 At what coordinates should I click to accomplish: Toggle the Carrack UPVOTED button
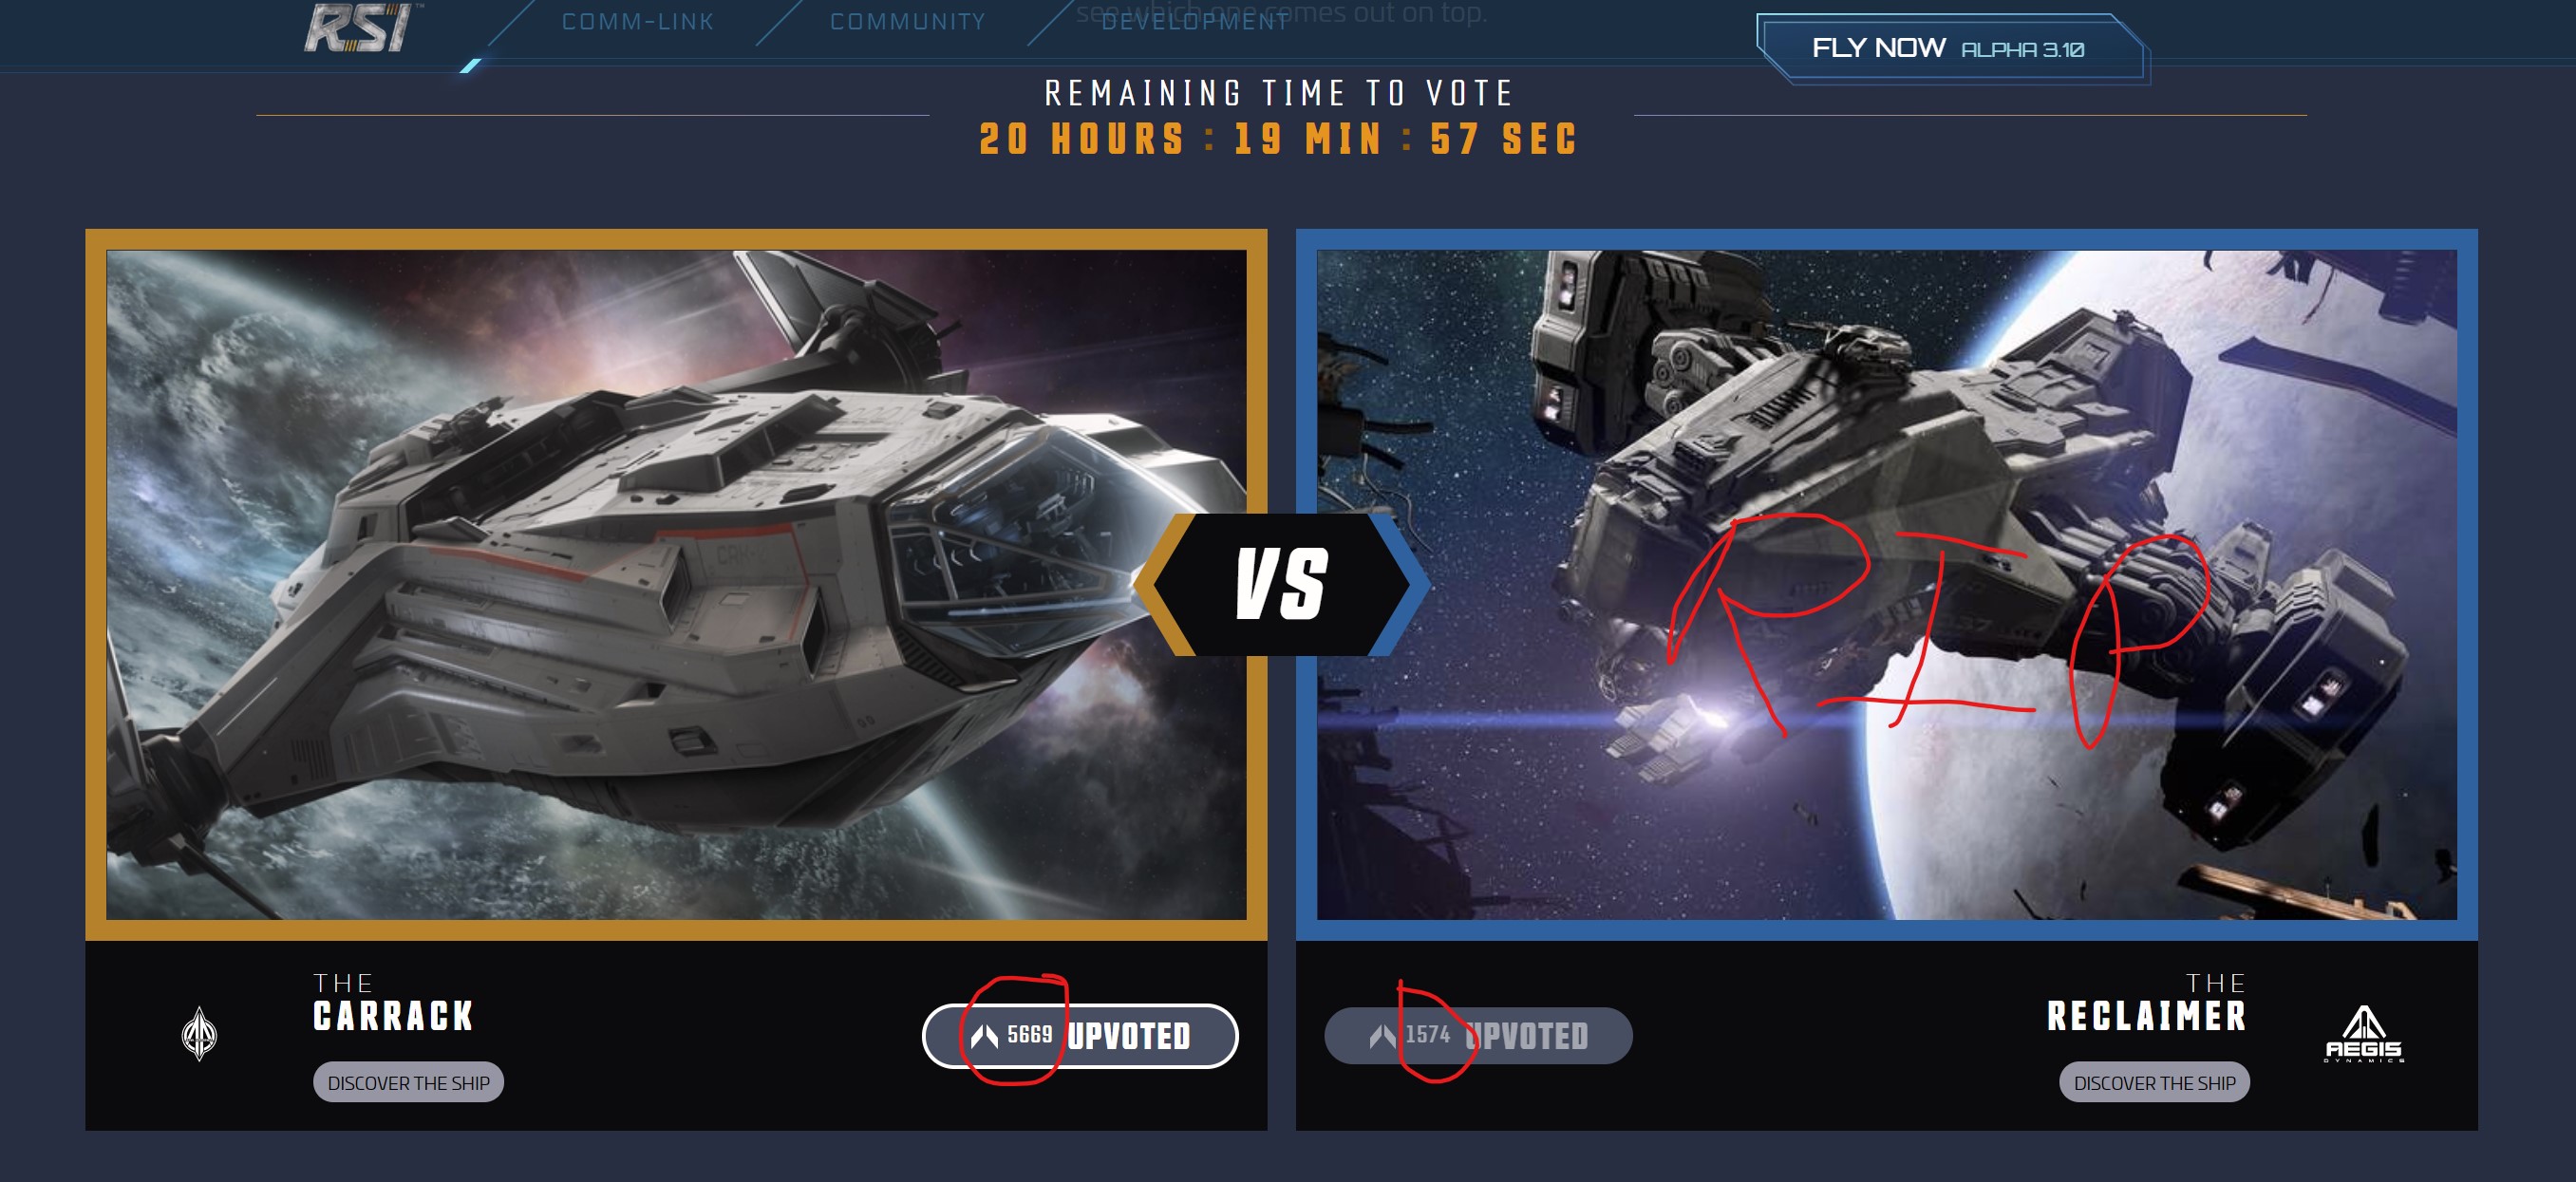click(x=1080, y=1035)
